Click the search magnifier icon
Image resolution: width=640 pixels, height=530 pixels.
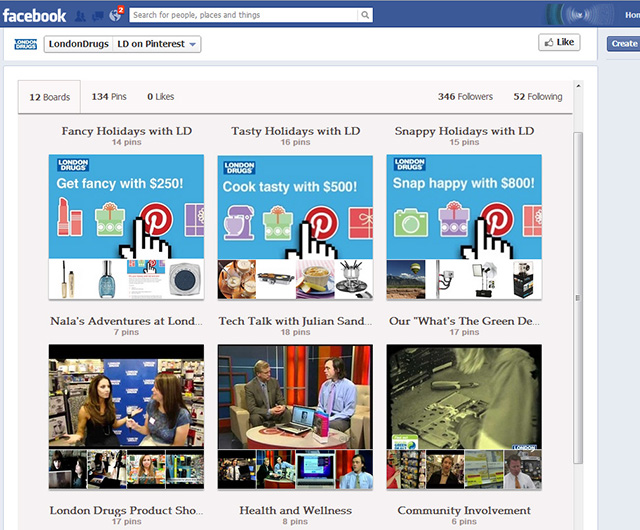365,15
